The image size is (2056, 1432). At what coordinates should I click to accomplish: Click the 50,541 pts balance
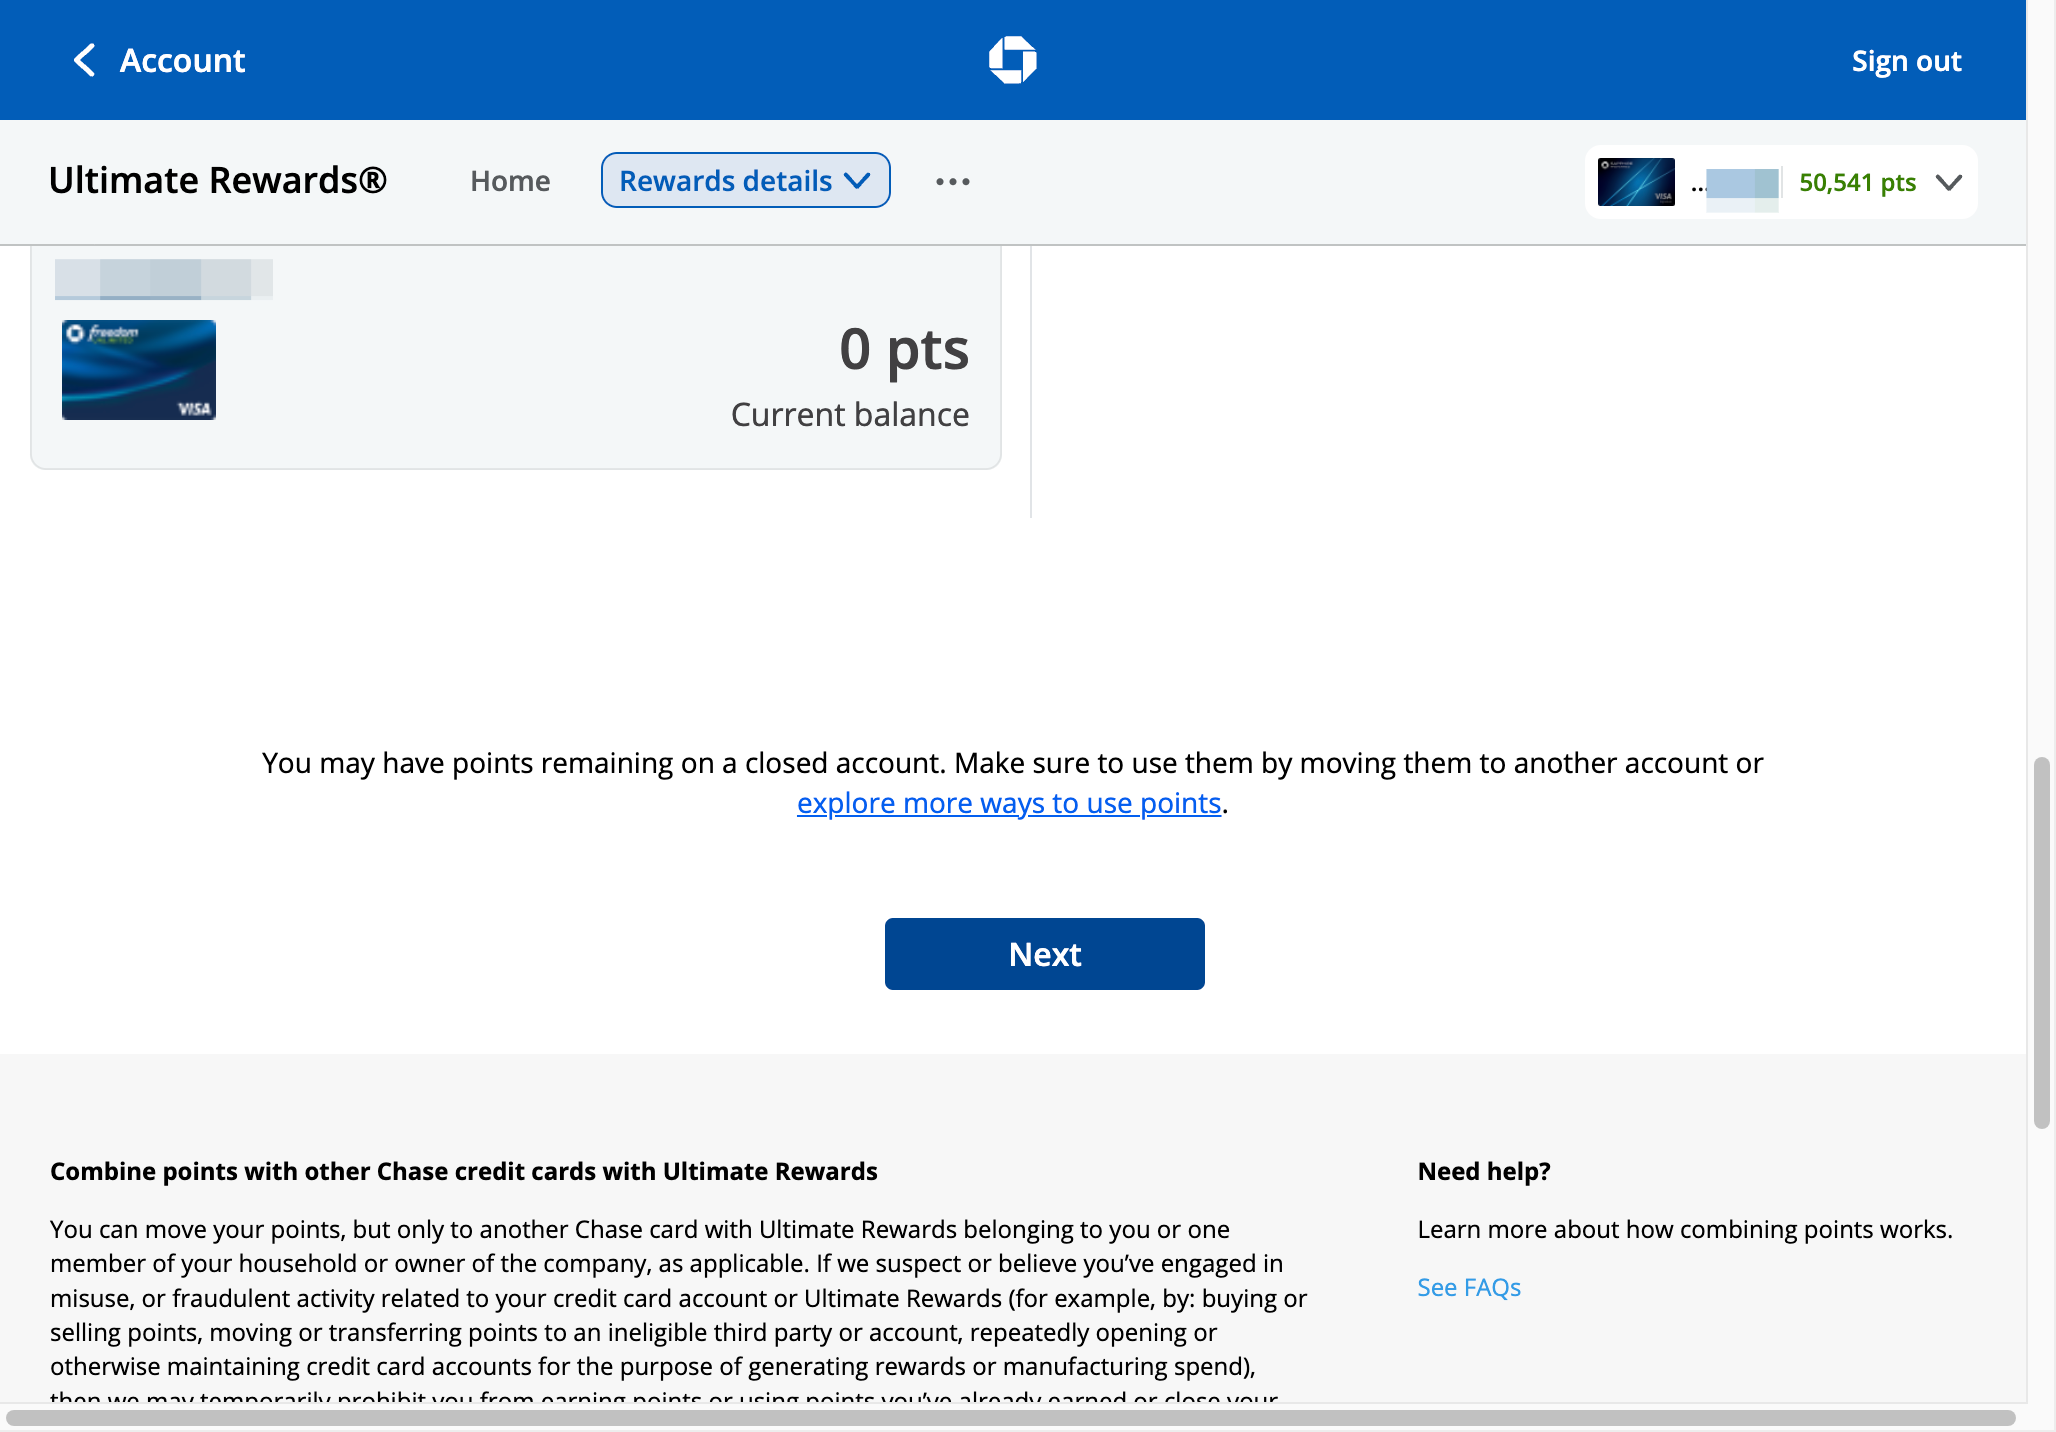(1857, 182)
